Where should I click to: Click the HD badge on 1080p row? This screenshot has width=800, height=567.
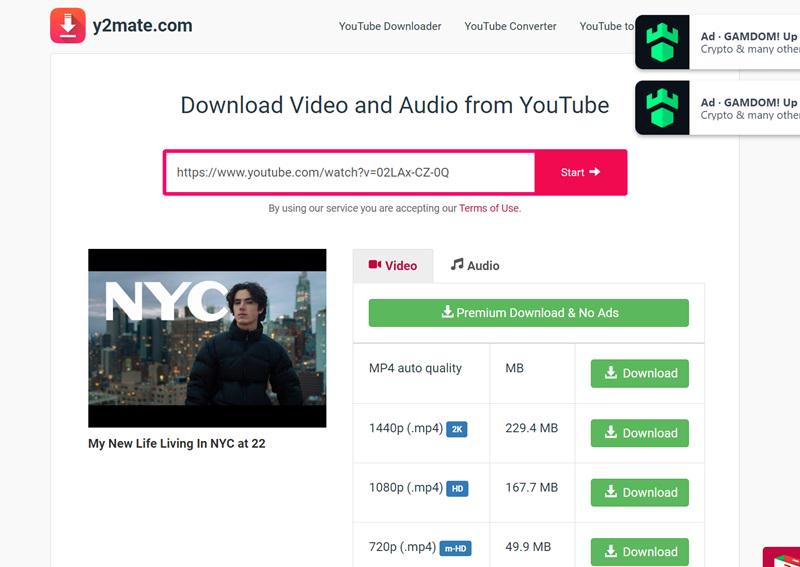(x=457, y=489)
